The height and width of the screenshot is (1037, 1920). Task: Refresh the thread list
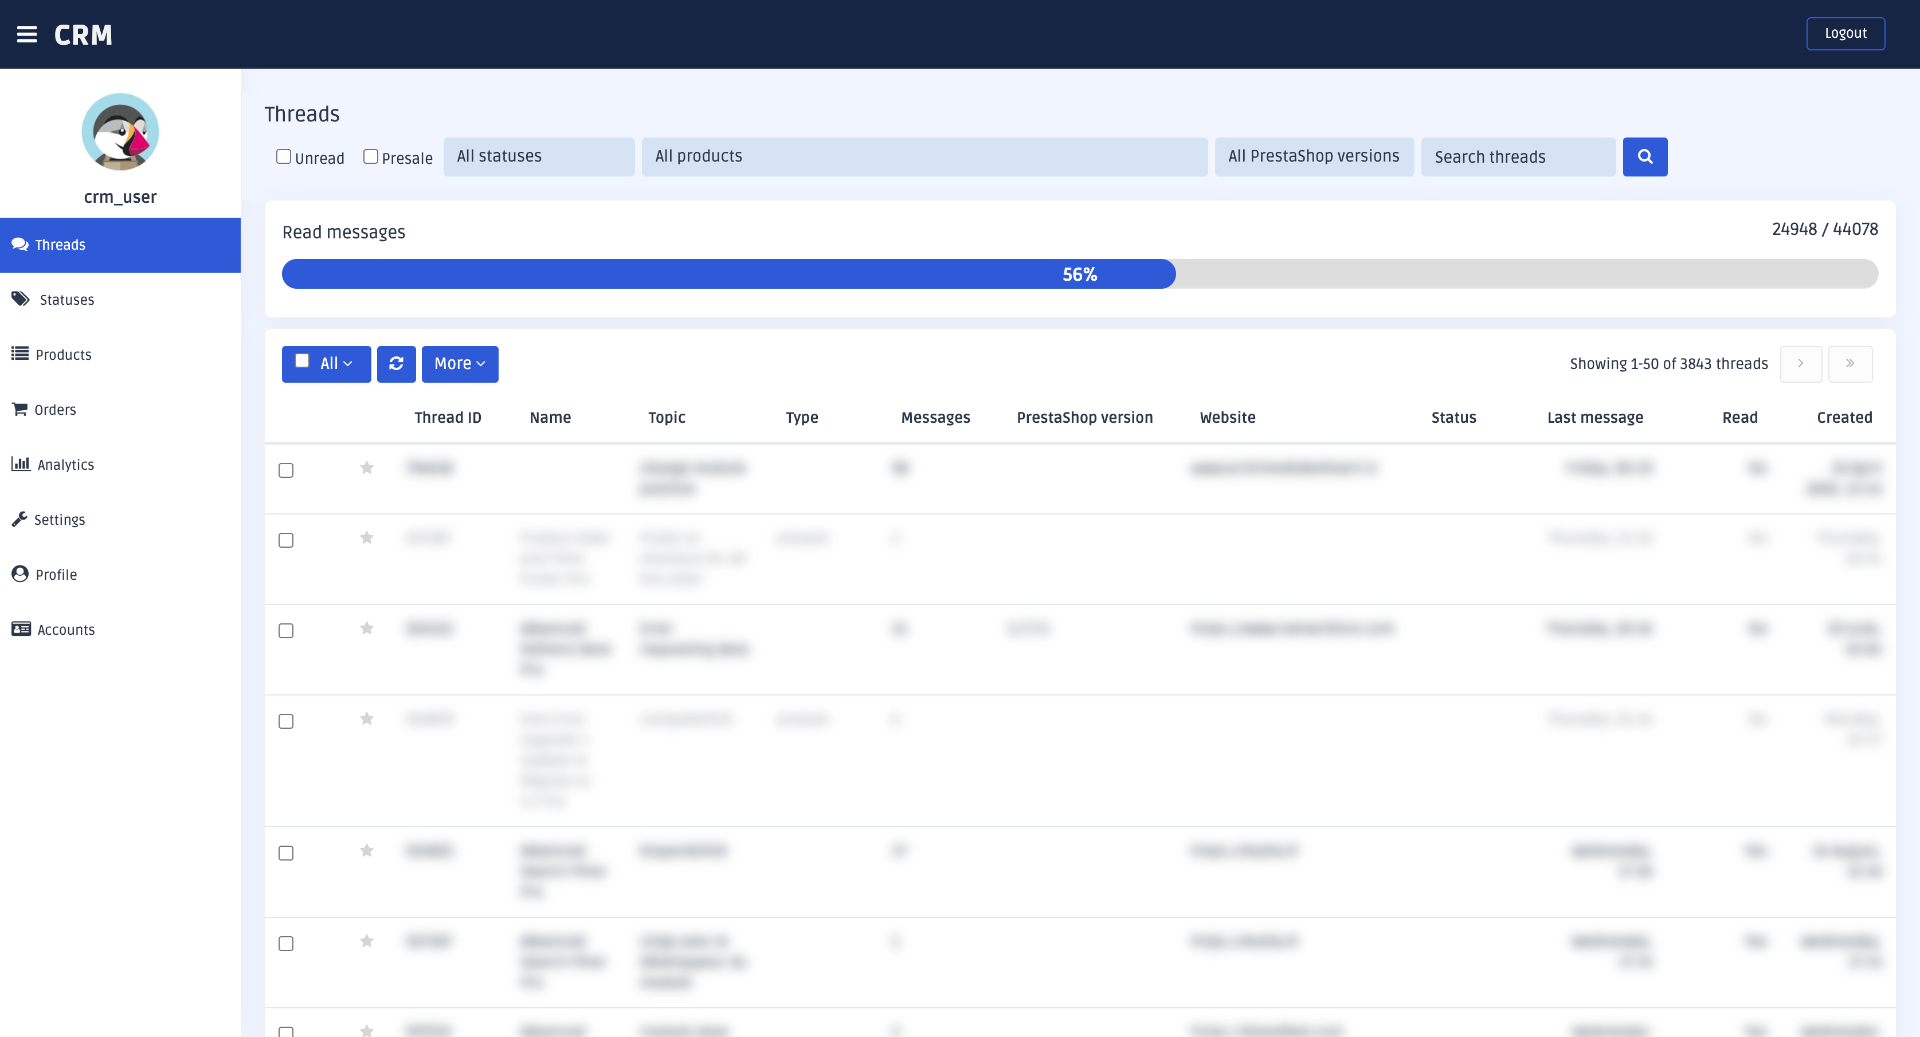(x=396, y=364)
